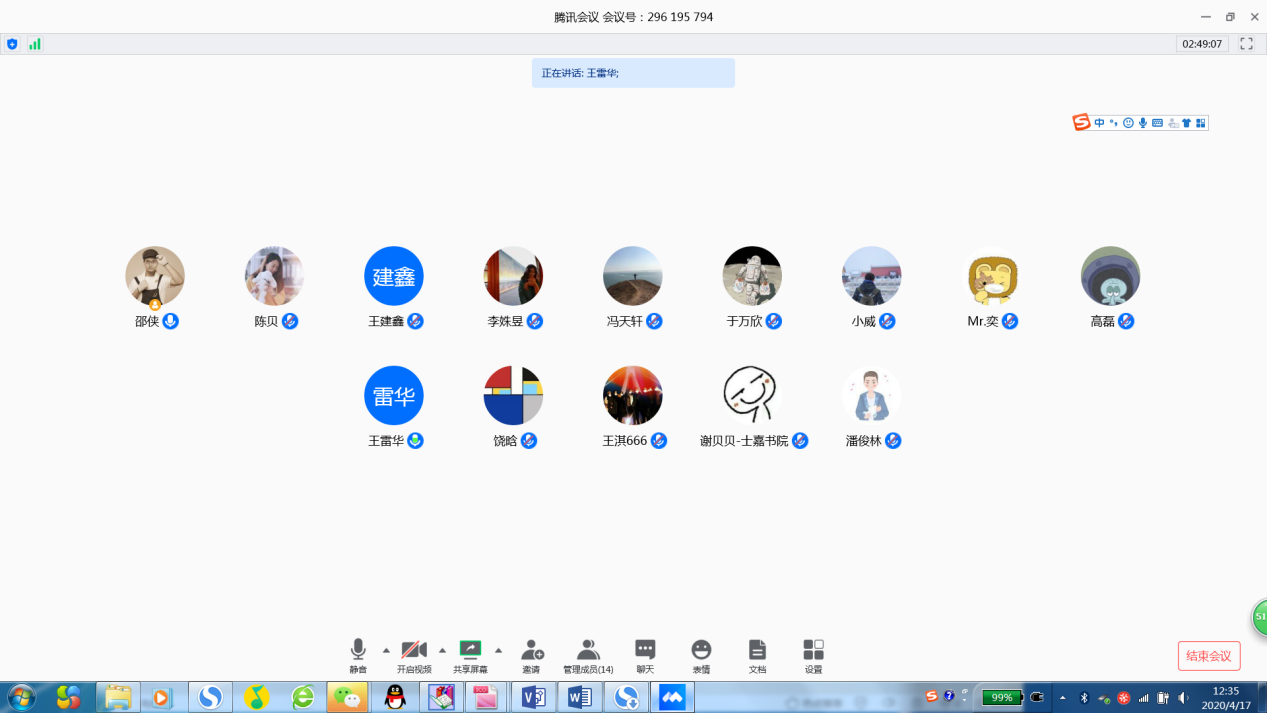Turn on camera via 开启视频
The height and width of the screenshot is (713, 1267).
(x=414, y=655)
